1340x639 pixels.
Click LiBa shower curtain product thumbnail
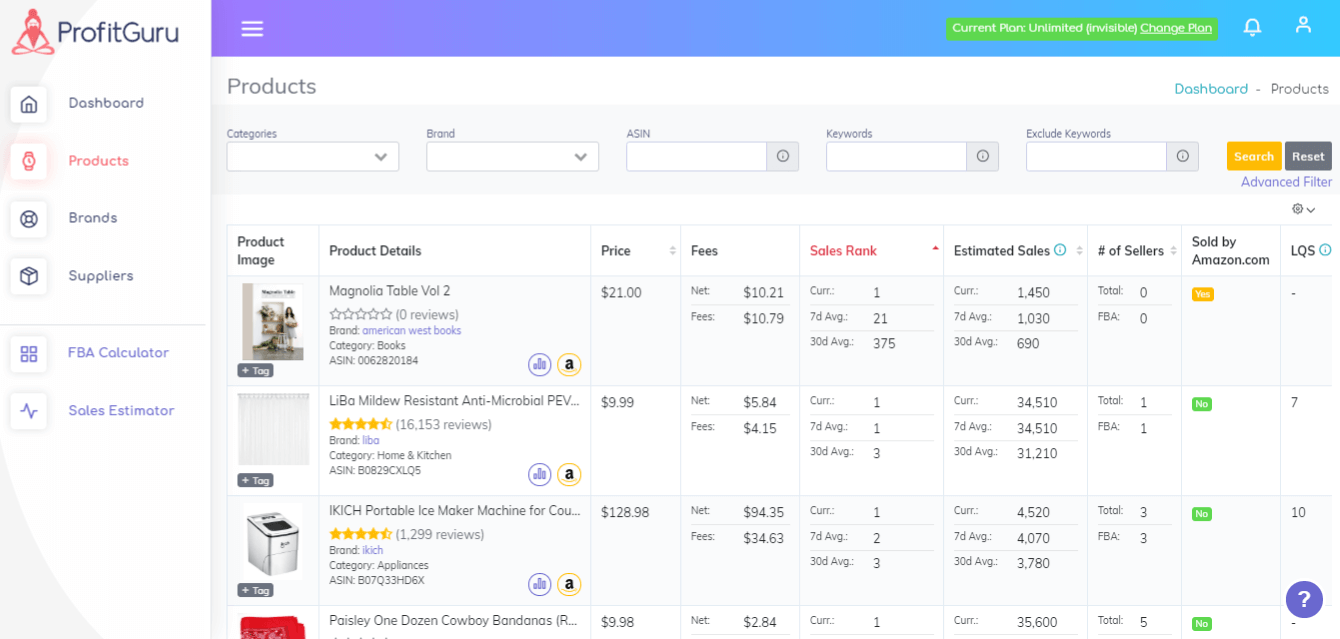(273, 429)
